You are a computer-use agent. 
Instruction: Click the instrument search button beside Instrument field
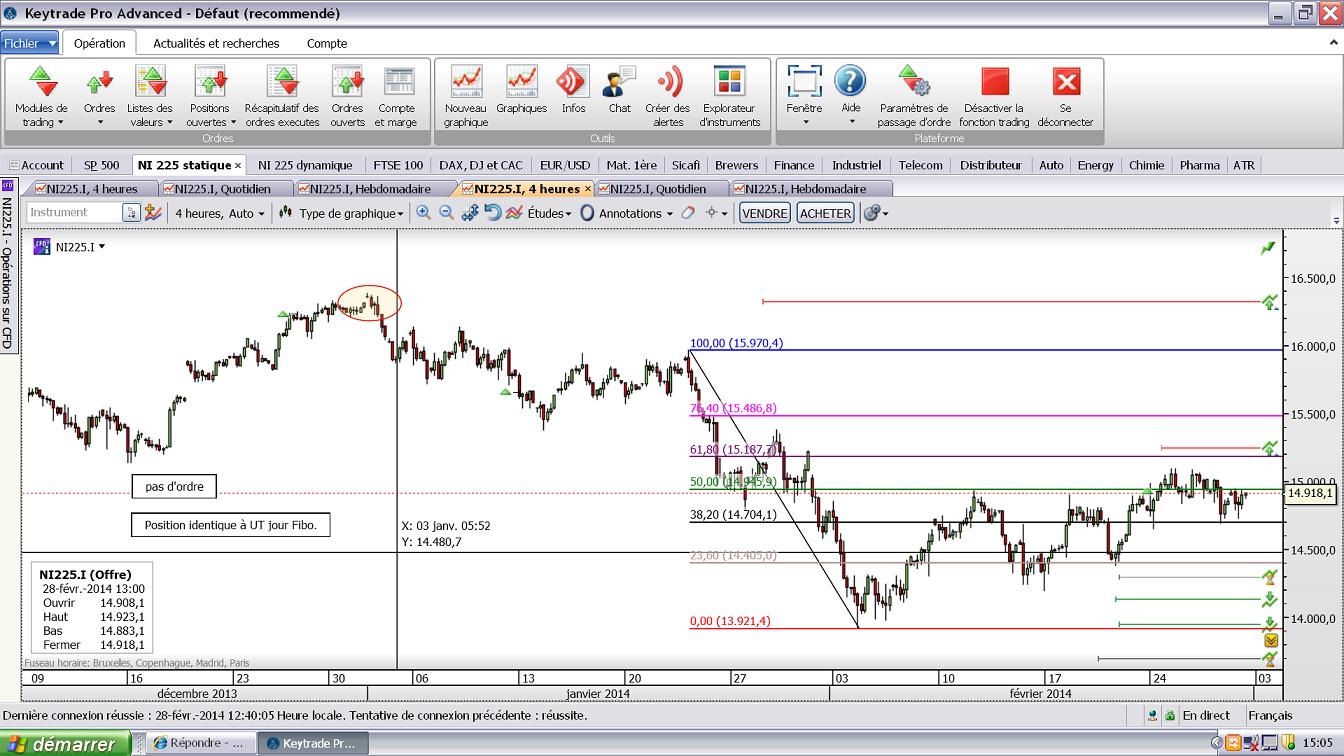click(x=131, y=213)
